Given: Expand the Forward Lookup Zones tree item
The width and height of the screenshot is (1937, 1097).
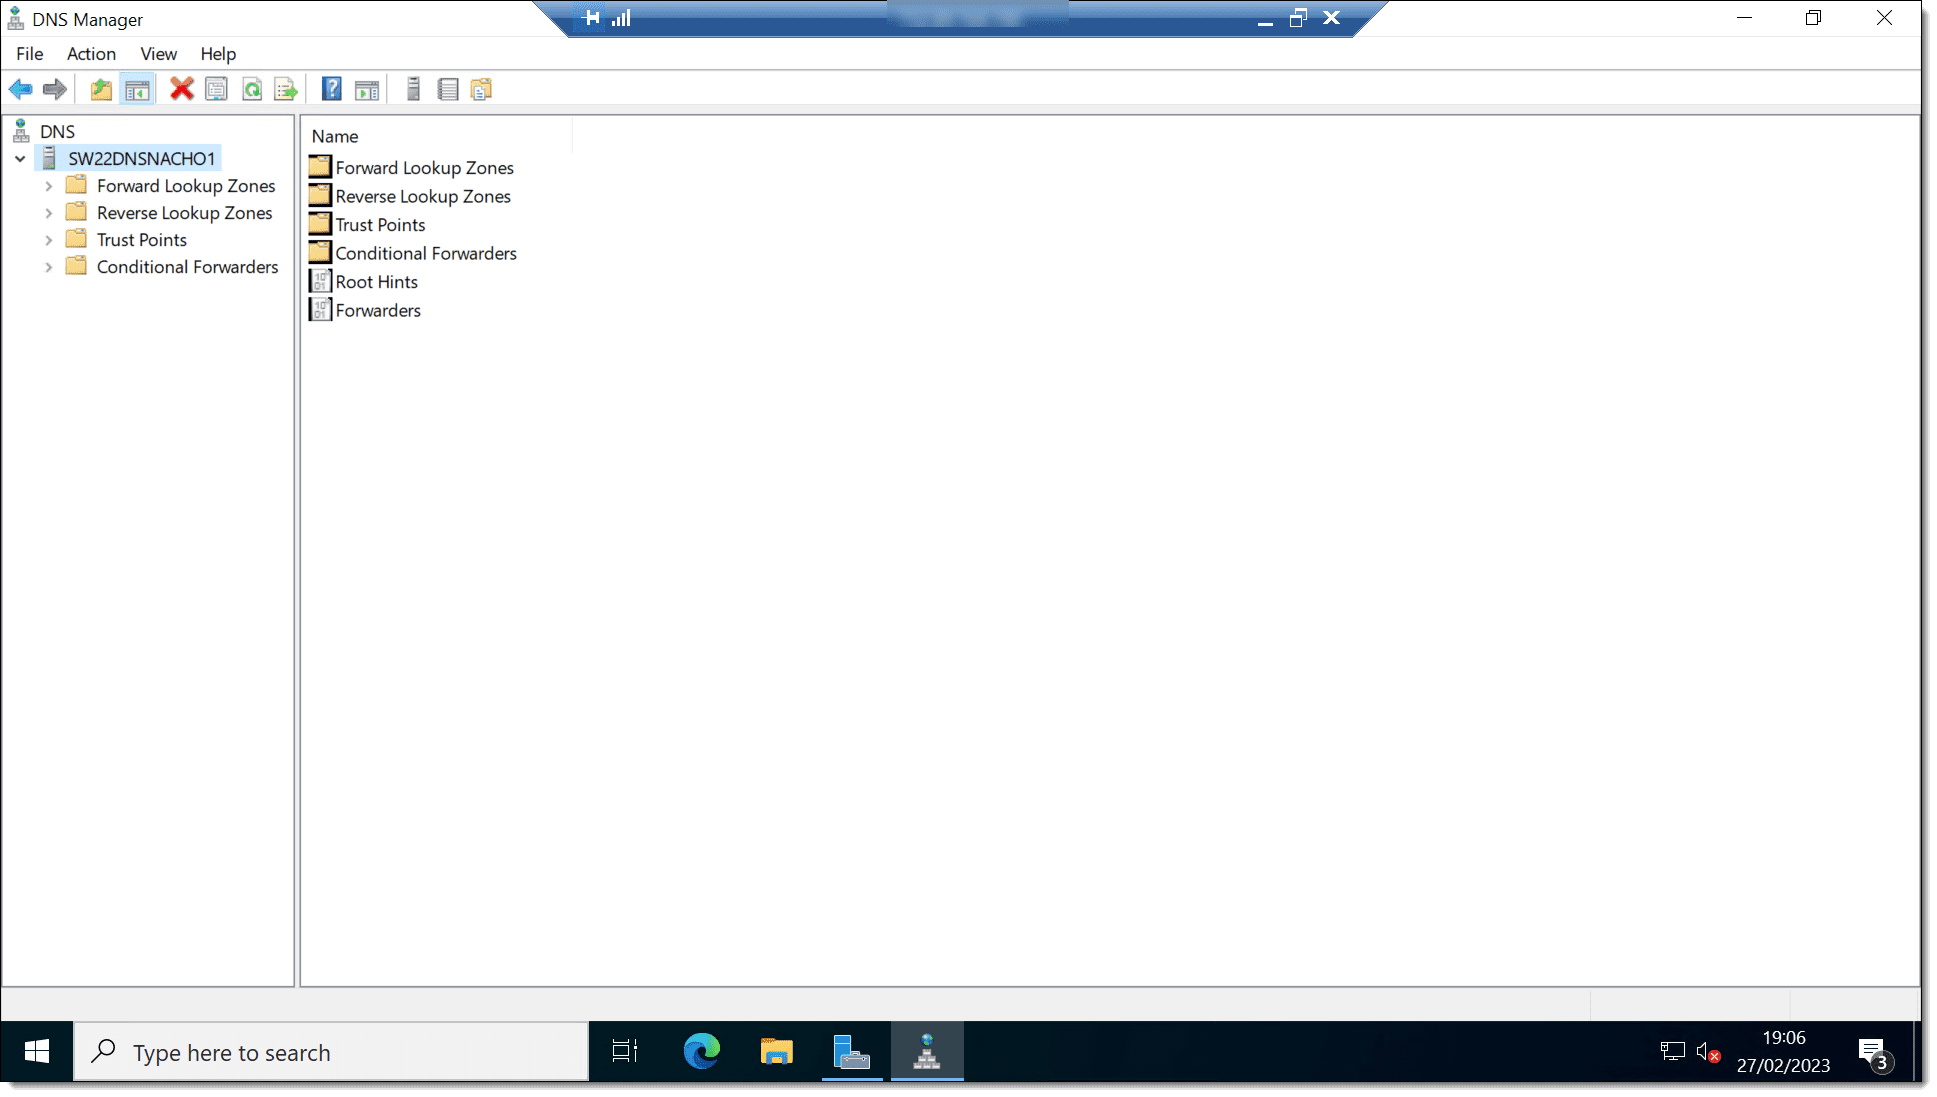Looking at the screenshot, I should tap(48, 186).
